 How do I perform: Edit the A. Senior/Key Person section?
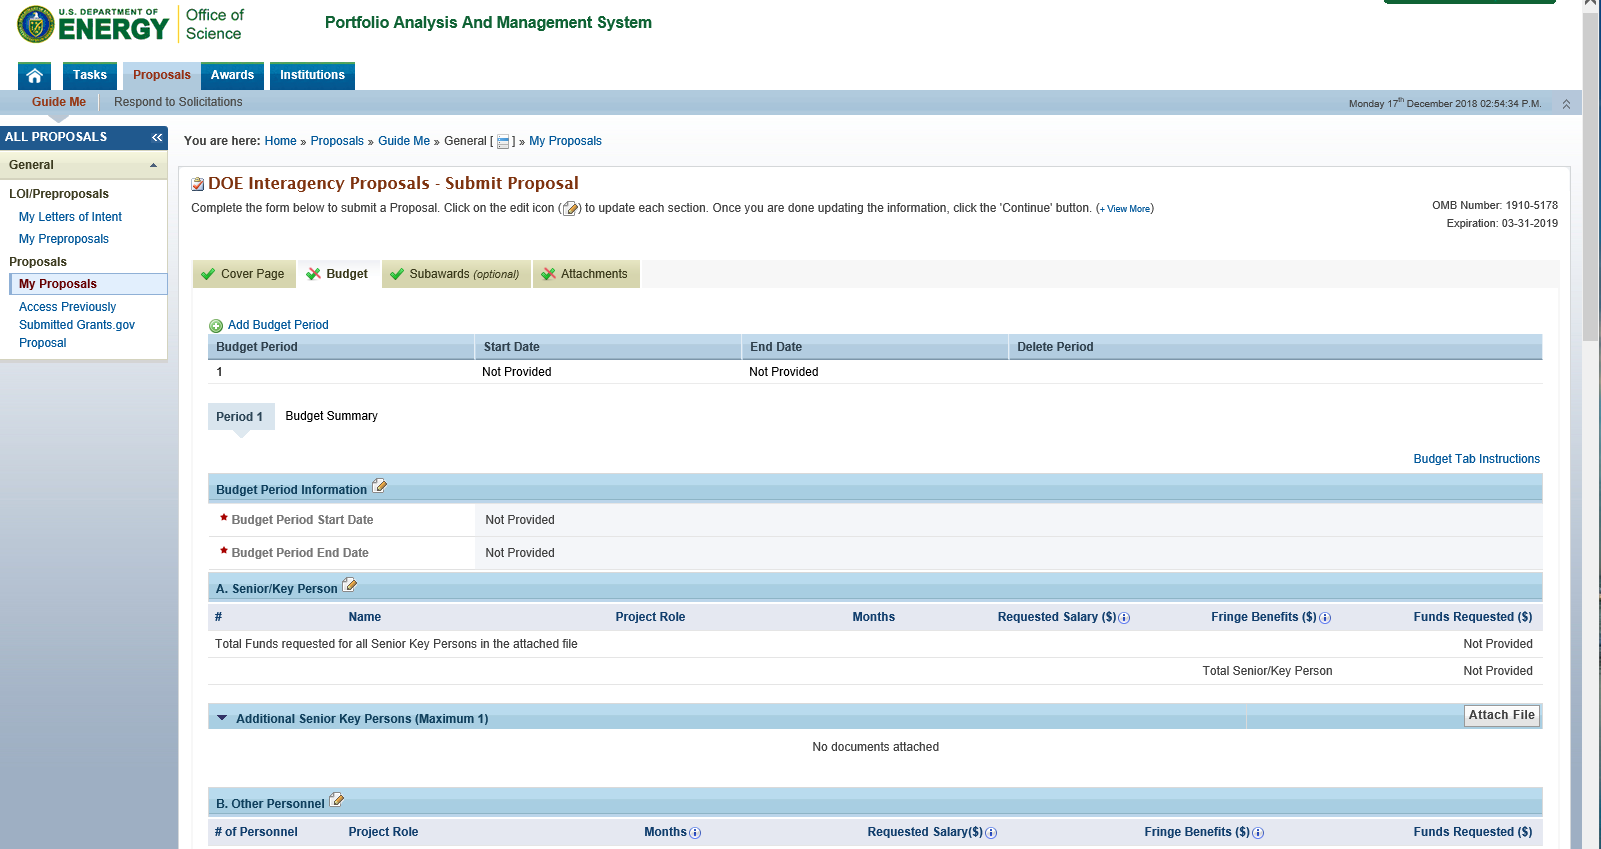[x=350, y=585]
